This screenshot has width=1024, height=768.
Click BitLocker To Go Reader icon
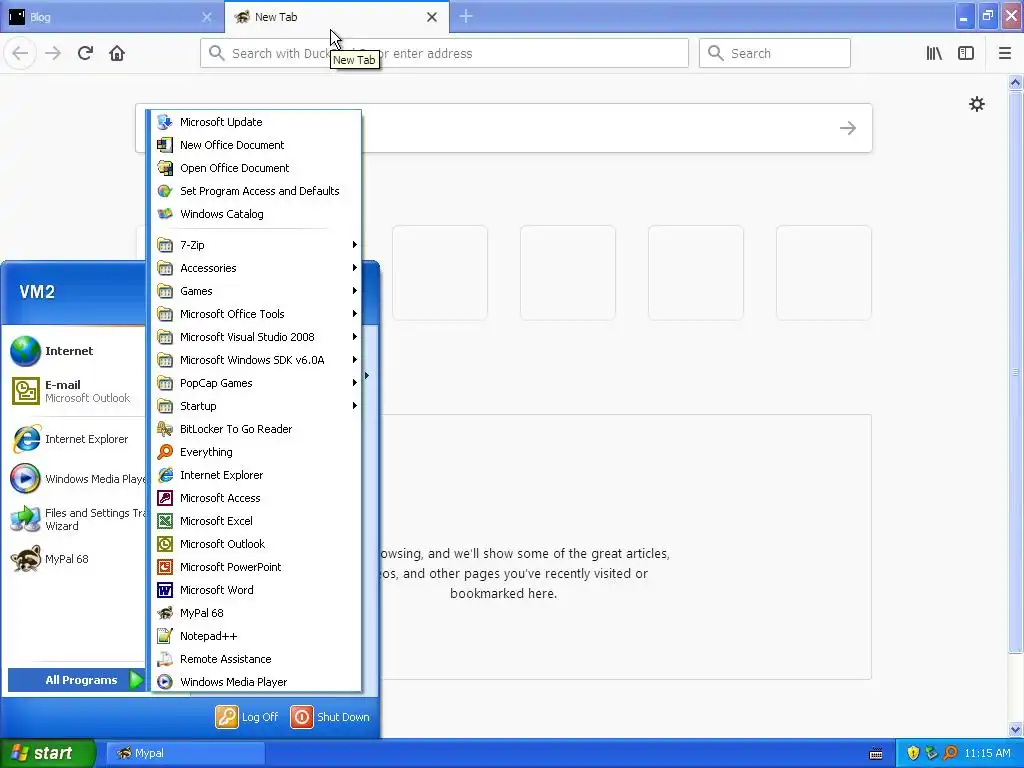point(165,429)
